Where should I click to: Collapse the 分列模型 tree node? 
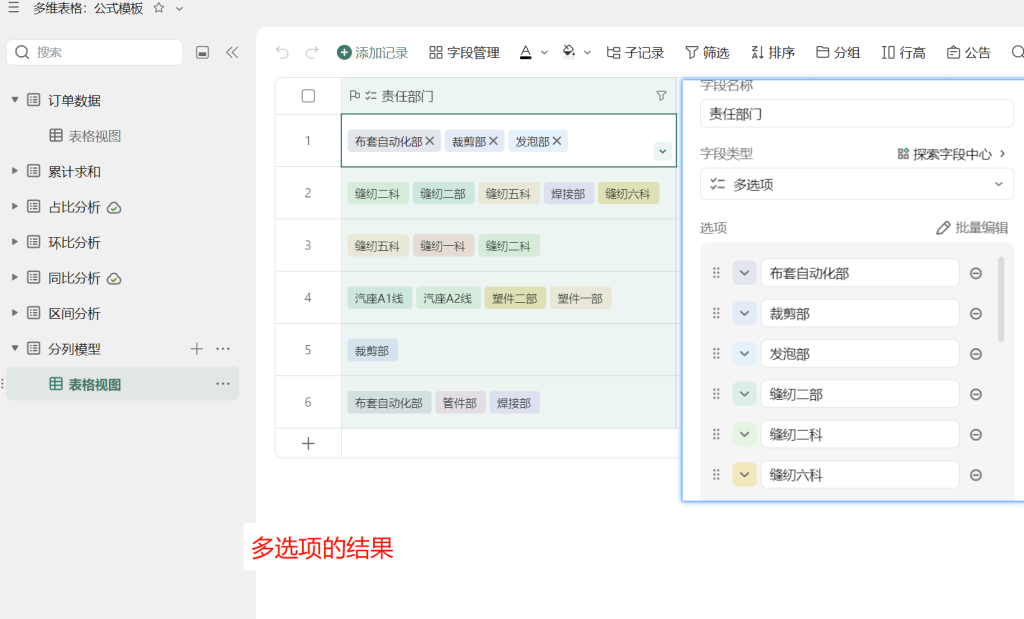pos(14,349)
